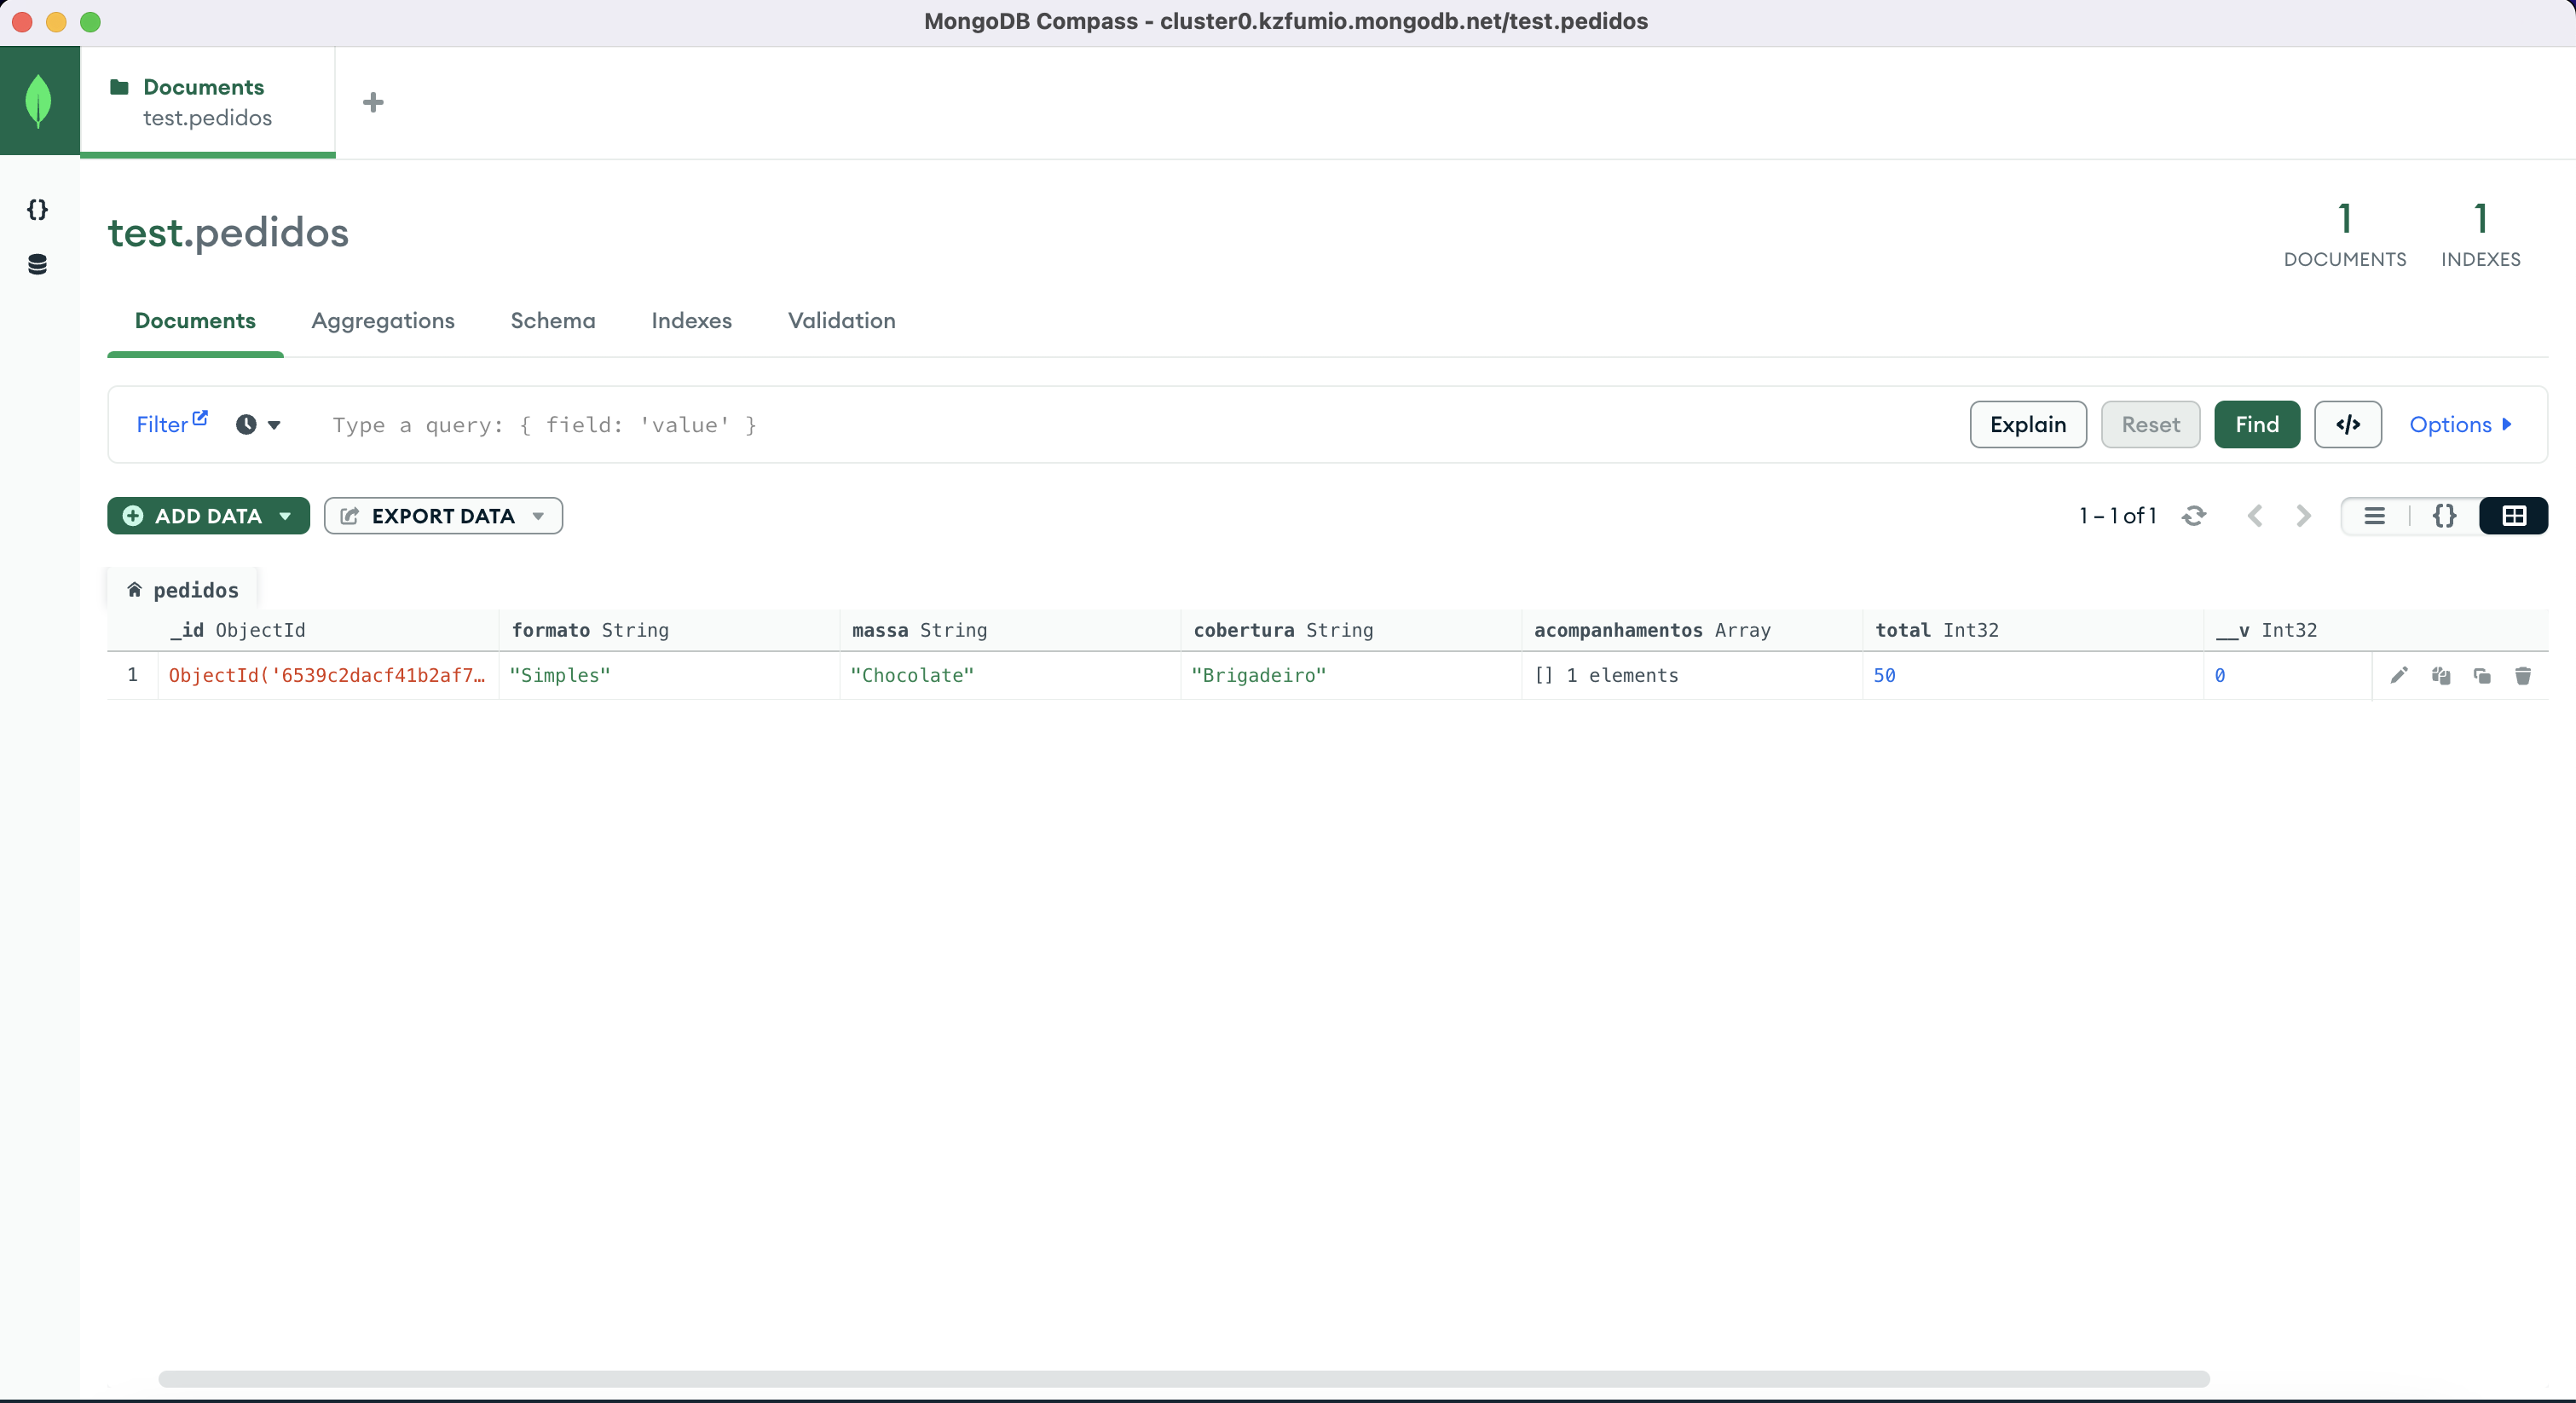2576x1403 pixels.
Task: Click the pencil edit document icon
Action: tap(2398, 675)
